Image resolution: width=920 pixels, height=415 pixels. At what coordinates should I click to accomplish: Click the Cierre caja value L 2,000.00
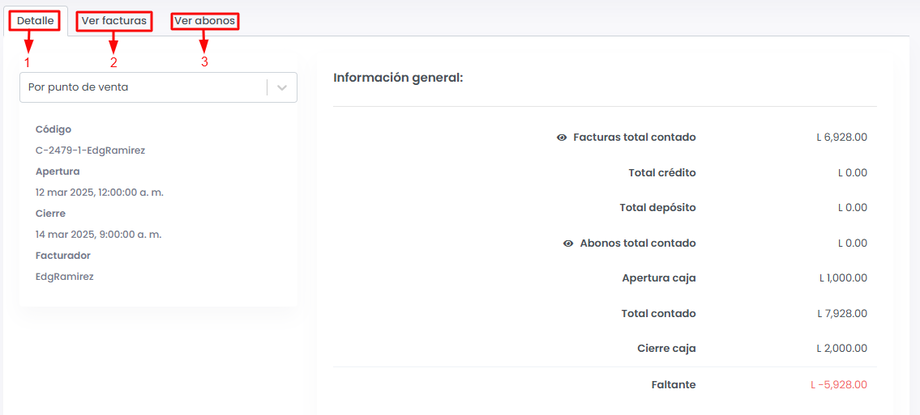[x=841, y=349]
